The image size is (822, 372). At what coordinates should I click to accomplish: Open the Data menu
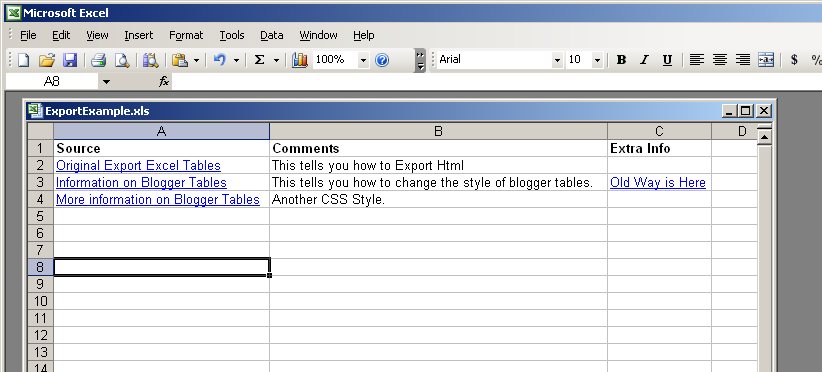point(272,35)
